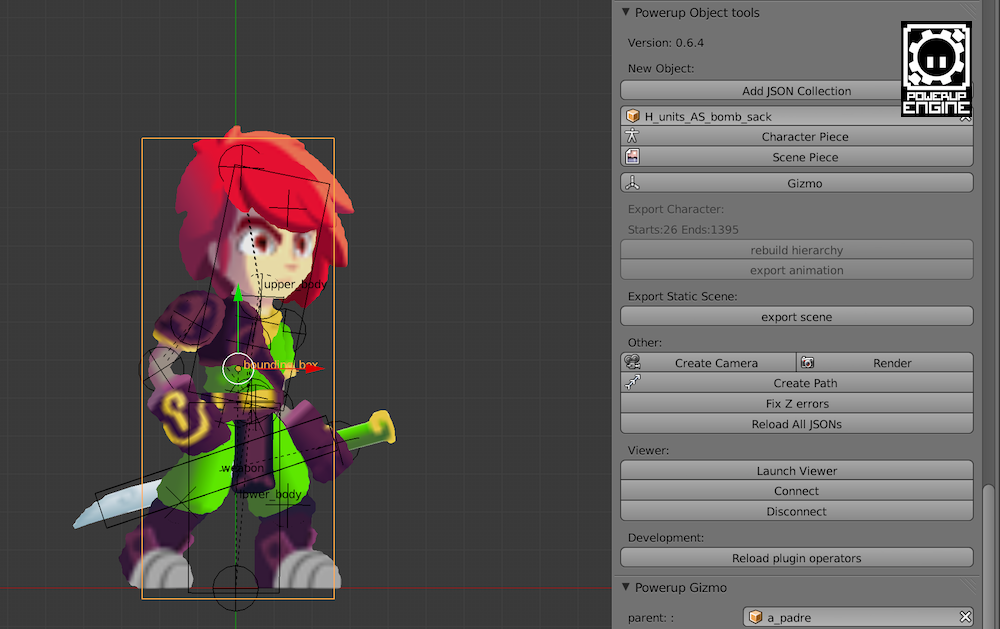Click the lower_body label in the viewport
The height and width of the screenshot is (629, 1000).
pyautogui.click(x=271, y=494)
